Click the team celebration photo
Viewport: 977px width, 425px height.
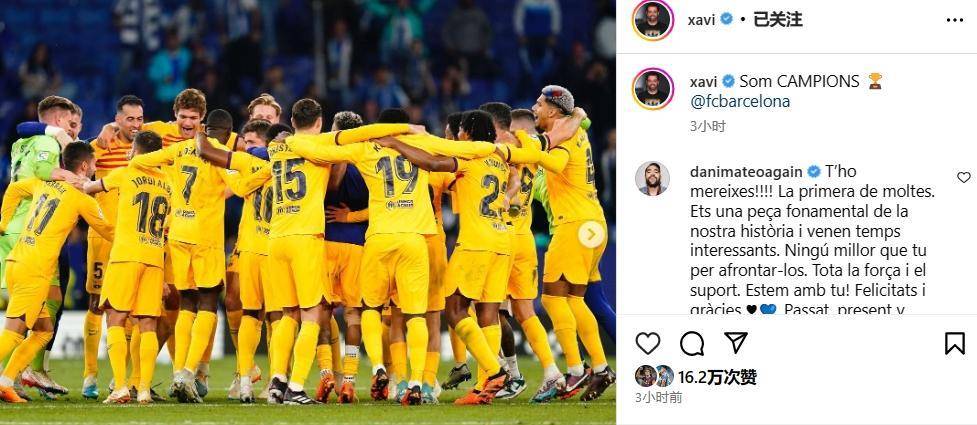(308, 212)
